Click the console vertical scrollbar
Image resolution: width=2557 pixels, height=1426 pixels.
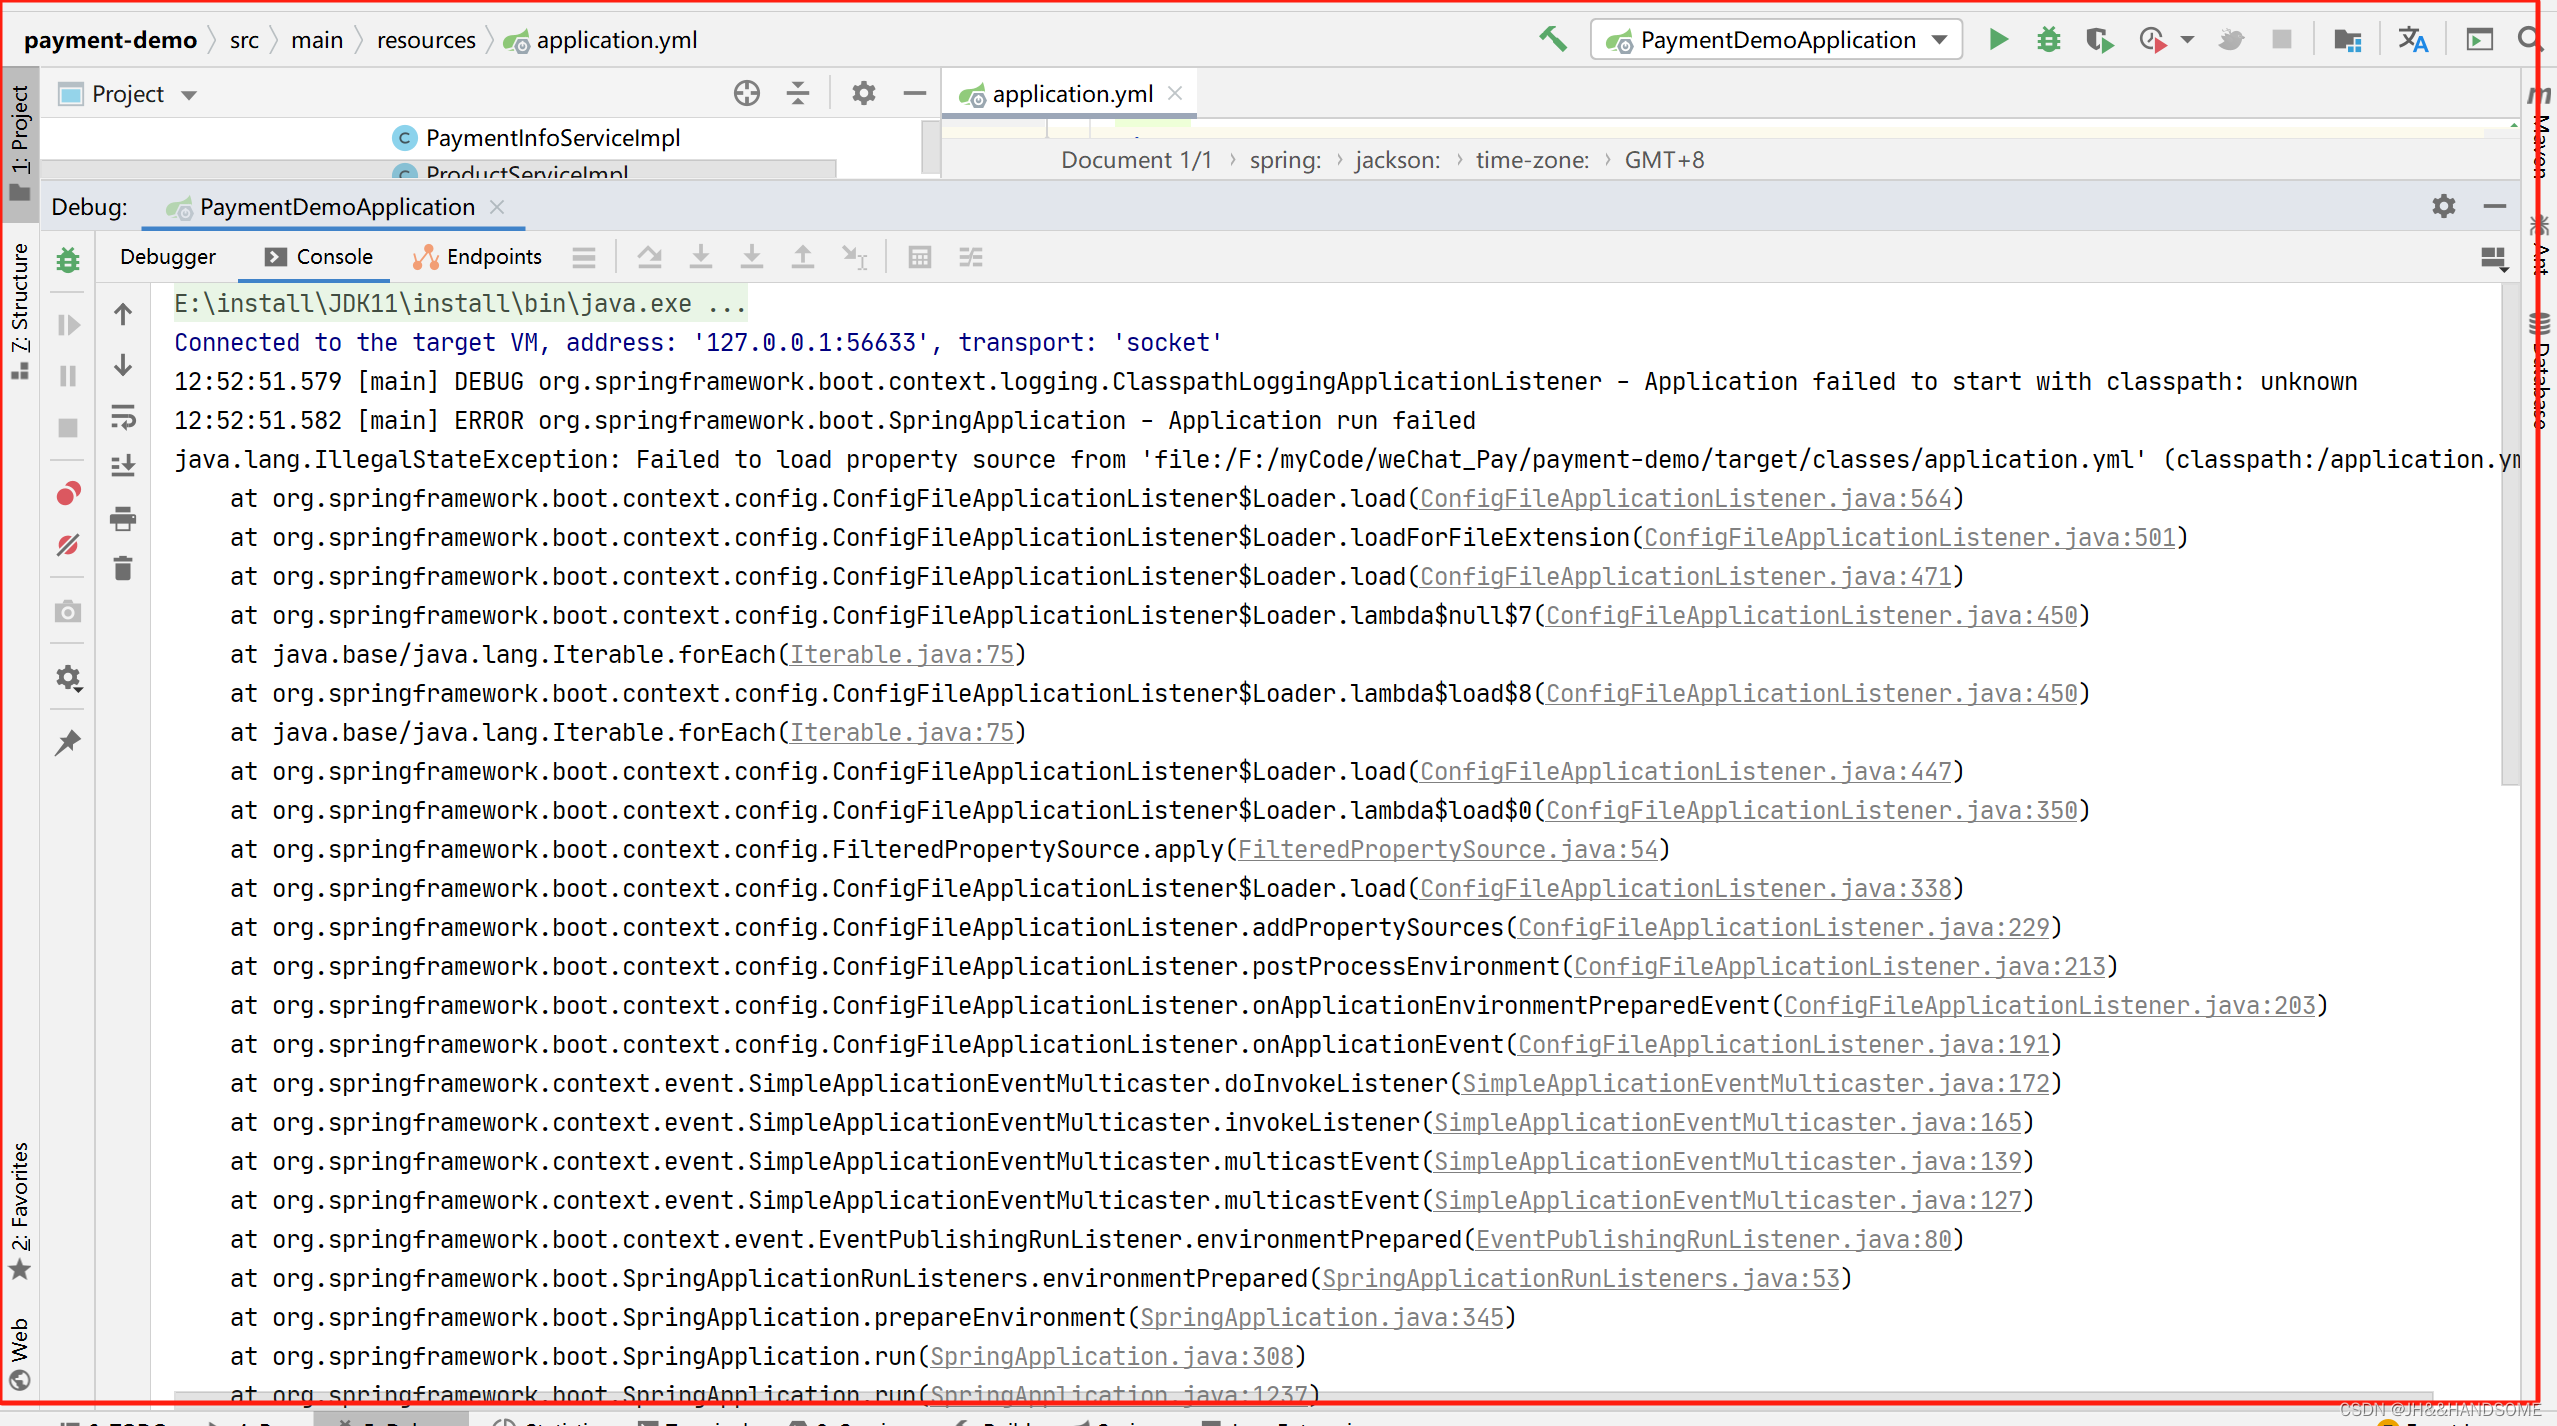click(2509, 535)
